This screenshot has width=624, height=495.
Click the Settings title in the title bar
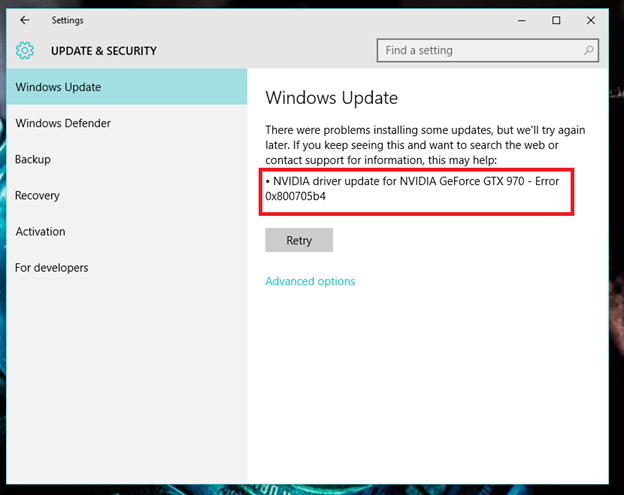click(x=68, y=20)
